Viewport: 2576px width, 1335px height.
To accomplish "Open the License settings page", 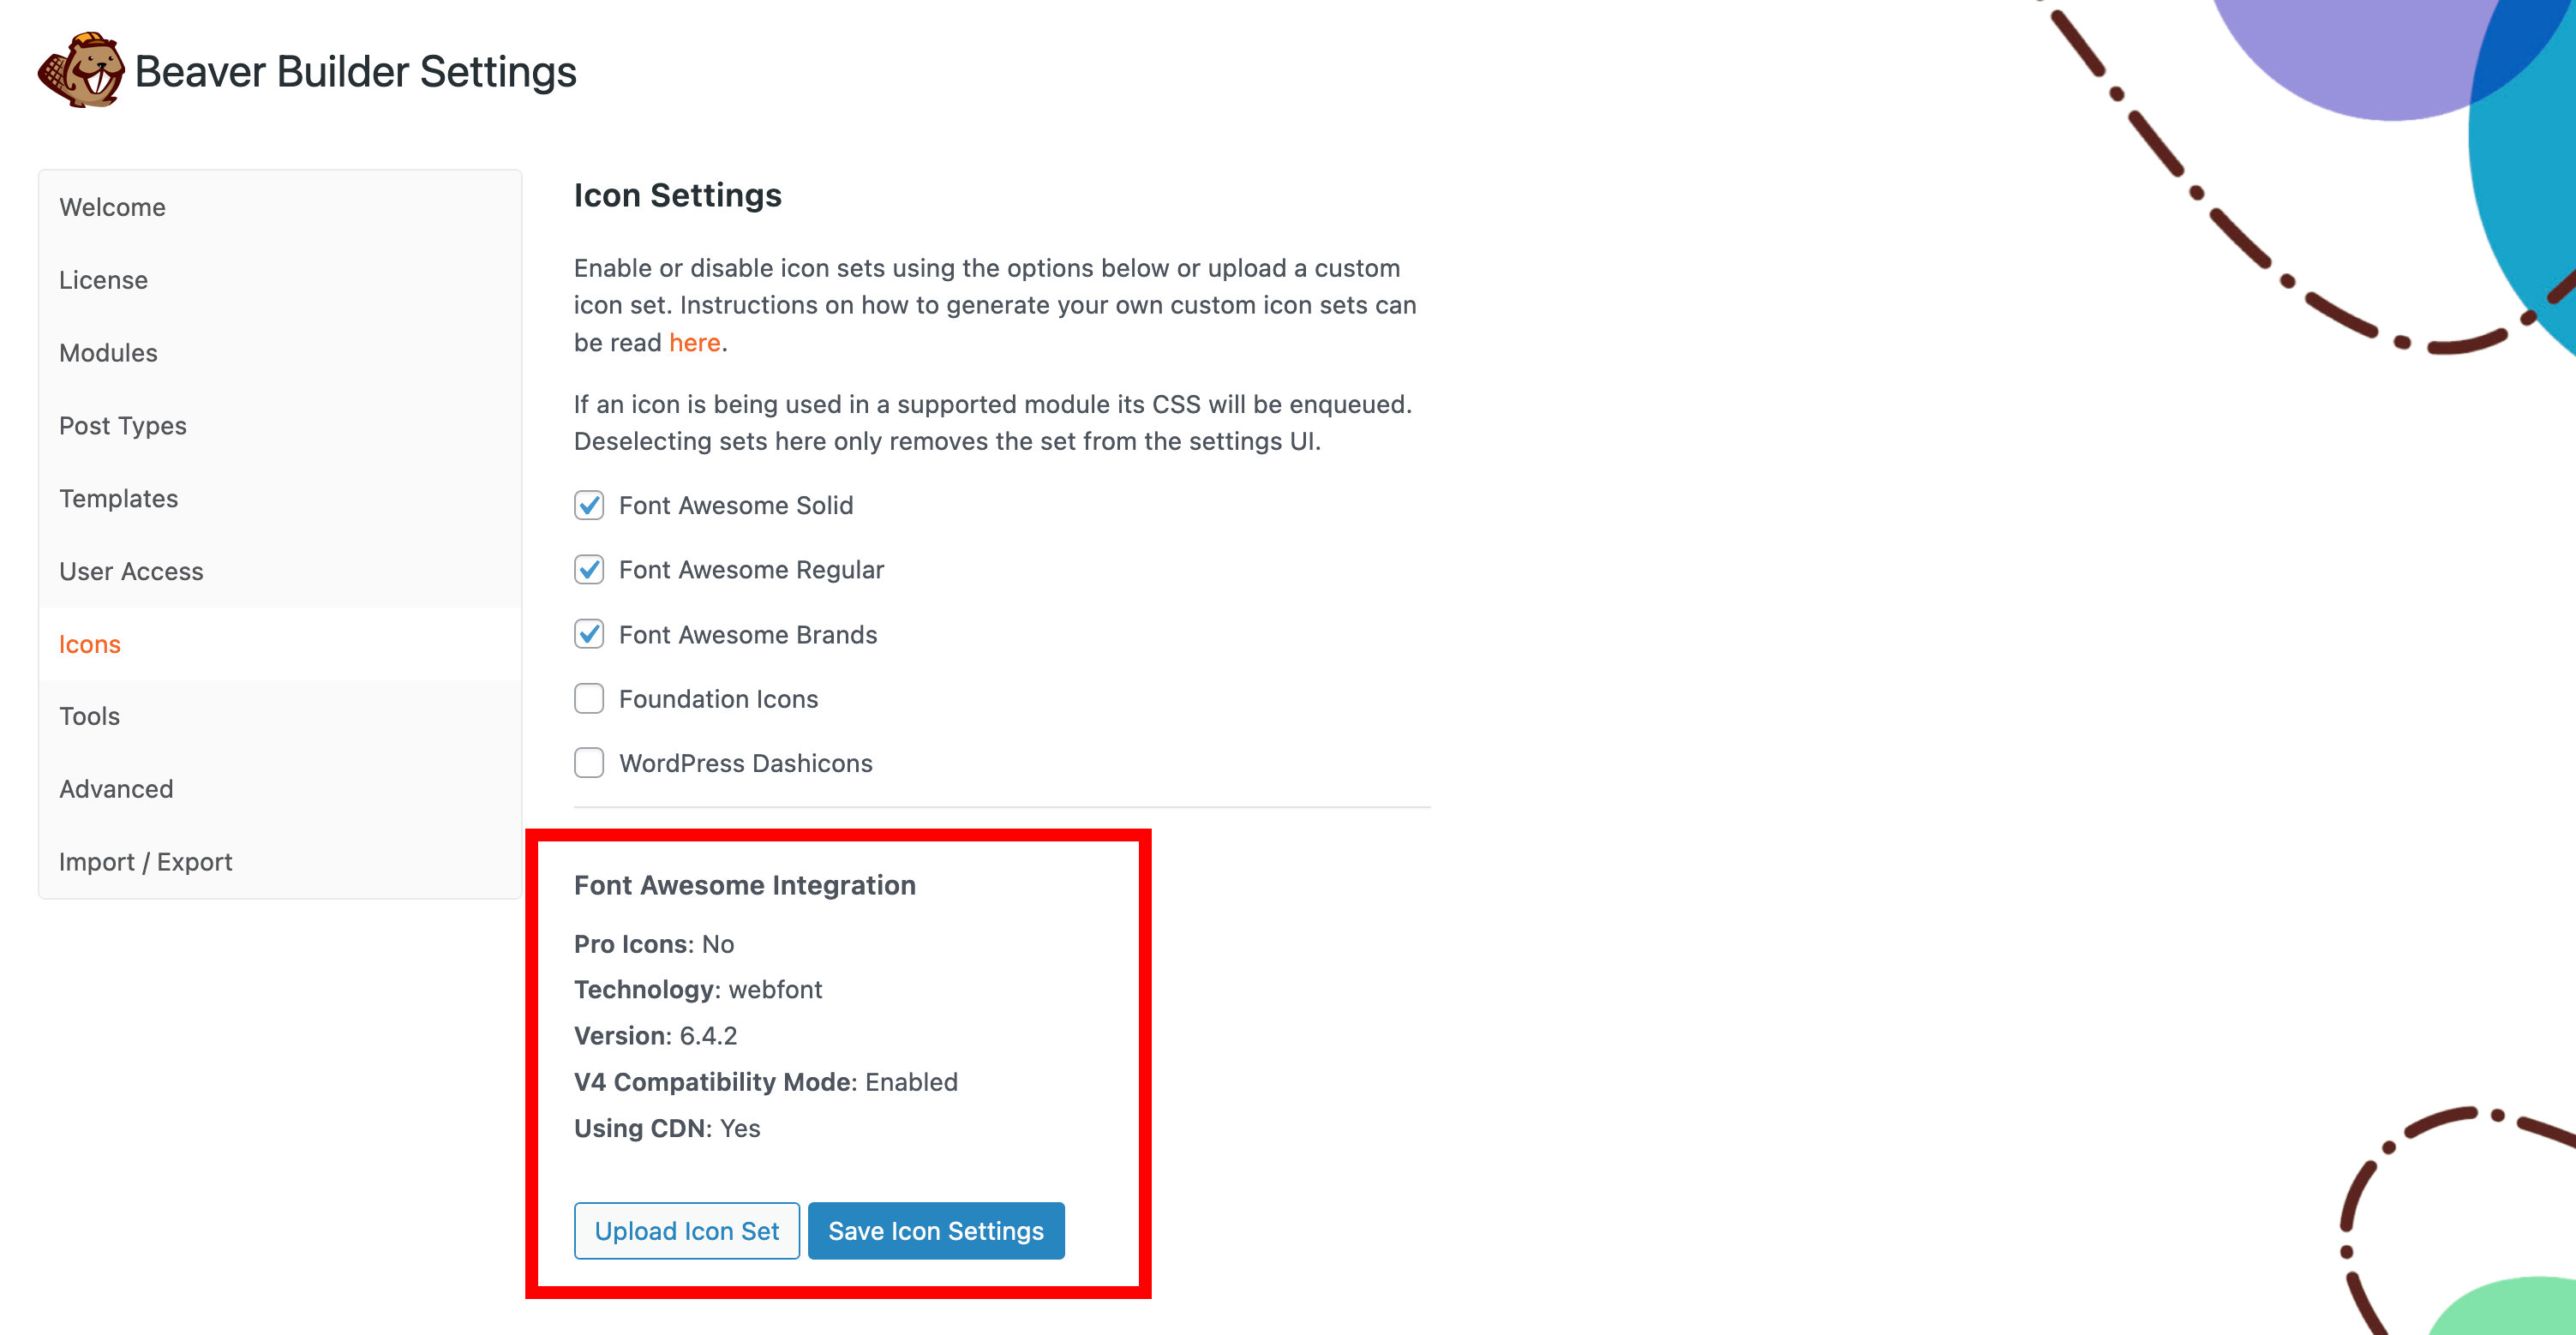I will [x=103, y=280].
